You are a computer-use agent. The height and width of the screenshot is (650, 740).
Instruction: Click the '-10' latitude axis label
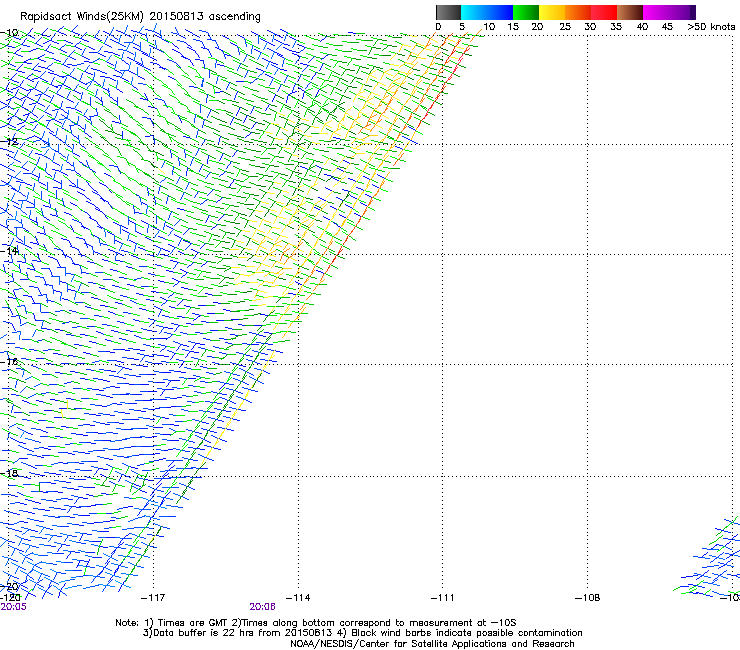(9, 33)
